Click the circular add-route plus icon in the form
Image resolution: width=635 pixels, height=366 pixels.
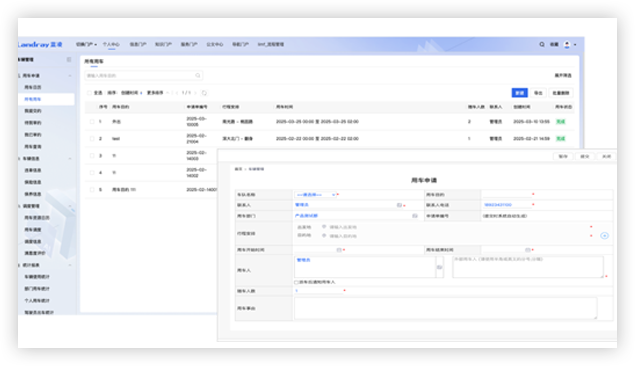pyautogui.click(x=604, y=236)
